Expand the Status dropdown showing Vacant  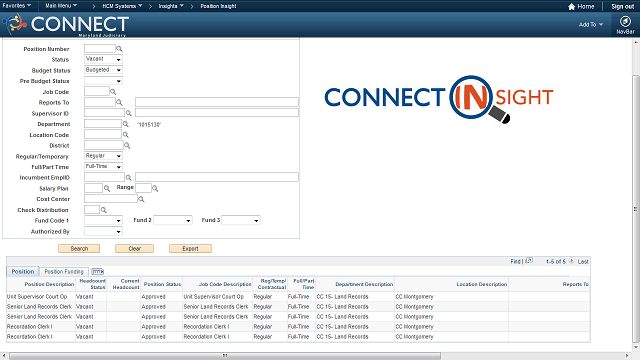(x=103, y=59)
